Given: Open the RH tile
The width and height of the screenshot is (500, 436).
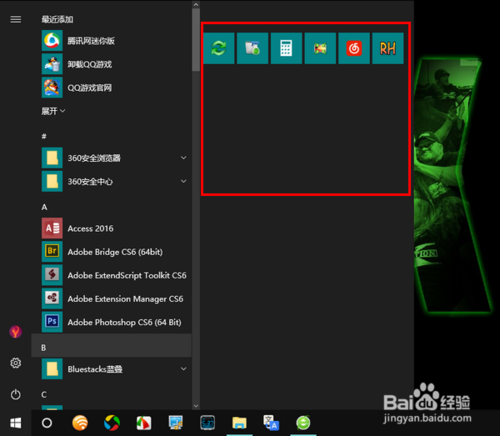Looking at the screenshot, I should 388,48.
